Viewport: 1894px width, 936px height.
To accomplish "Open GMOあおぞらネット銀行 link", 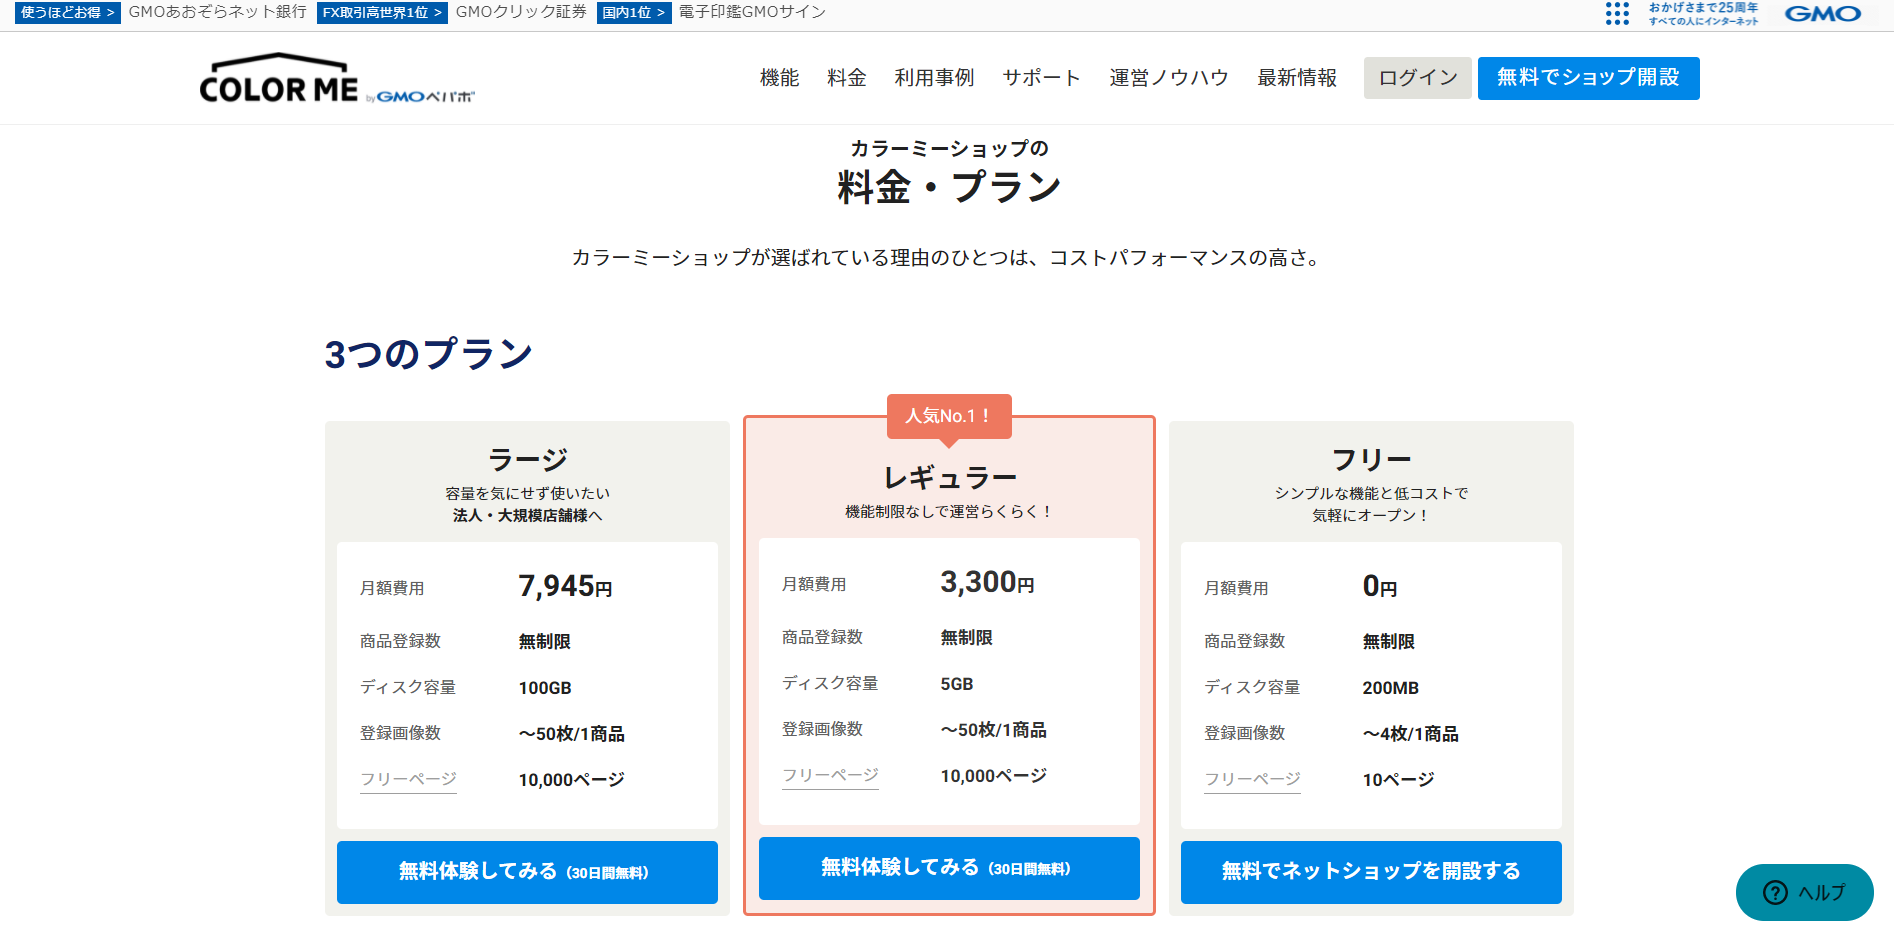I will (217, 12).
